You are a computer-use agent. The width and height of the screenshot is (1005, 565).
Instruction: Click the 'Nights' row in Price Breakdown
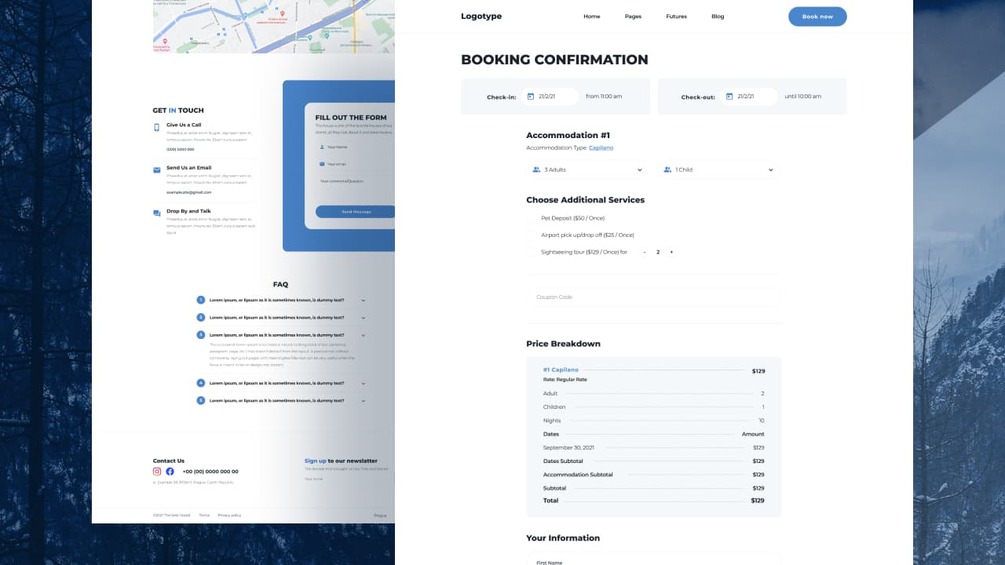654,421
